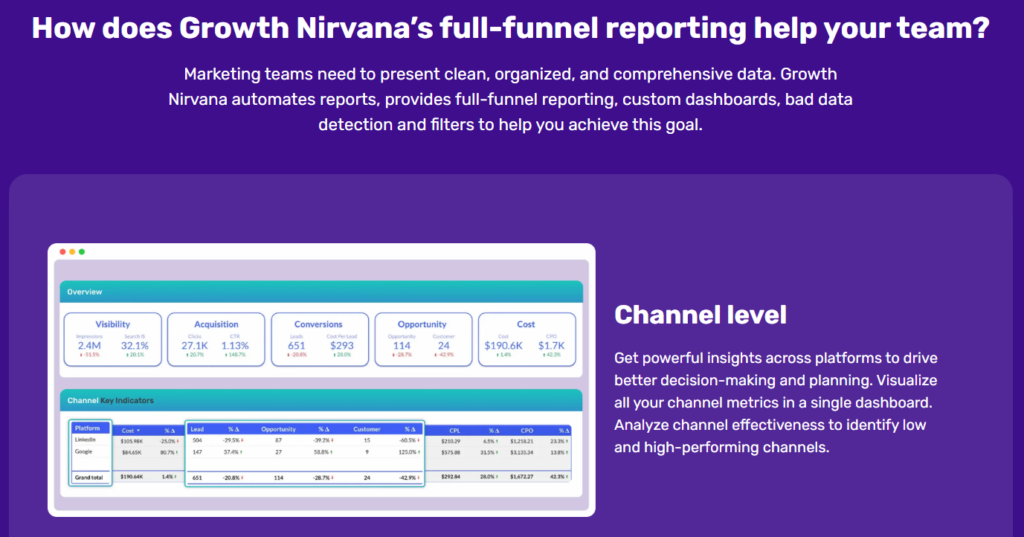Click the $1.7K CPO value
The image size is (1024, 537).
click(551, 346)
